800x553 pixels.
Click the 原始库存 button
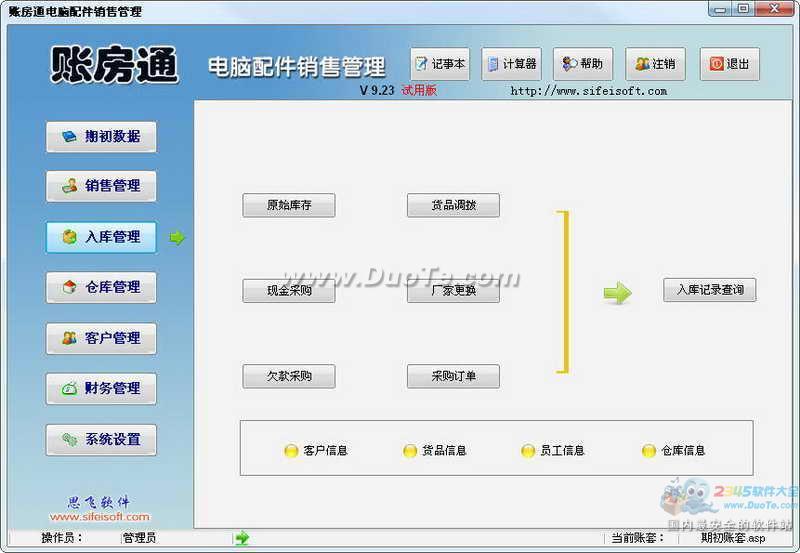coord(289,205)
